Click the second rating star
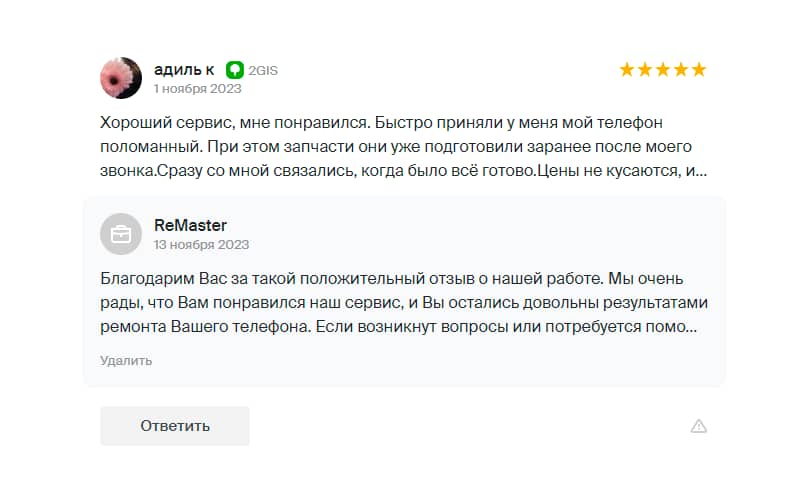 click(645, 70)
